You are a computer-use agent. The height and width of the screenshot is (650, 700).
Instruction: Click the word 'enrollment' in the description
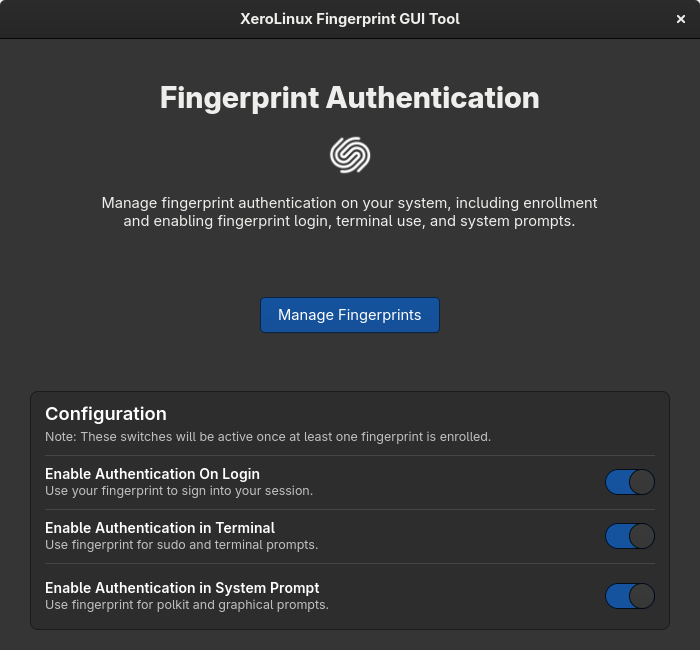[x=559, y=203]
